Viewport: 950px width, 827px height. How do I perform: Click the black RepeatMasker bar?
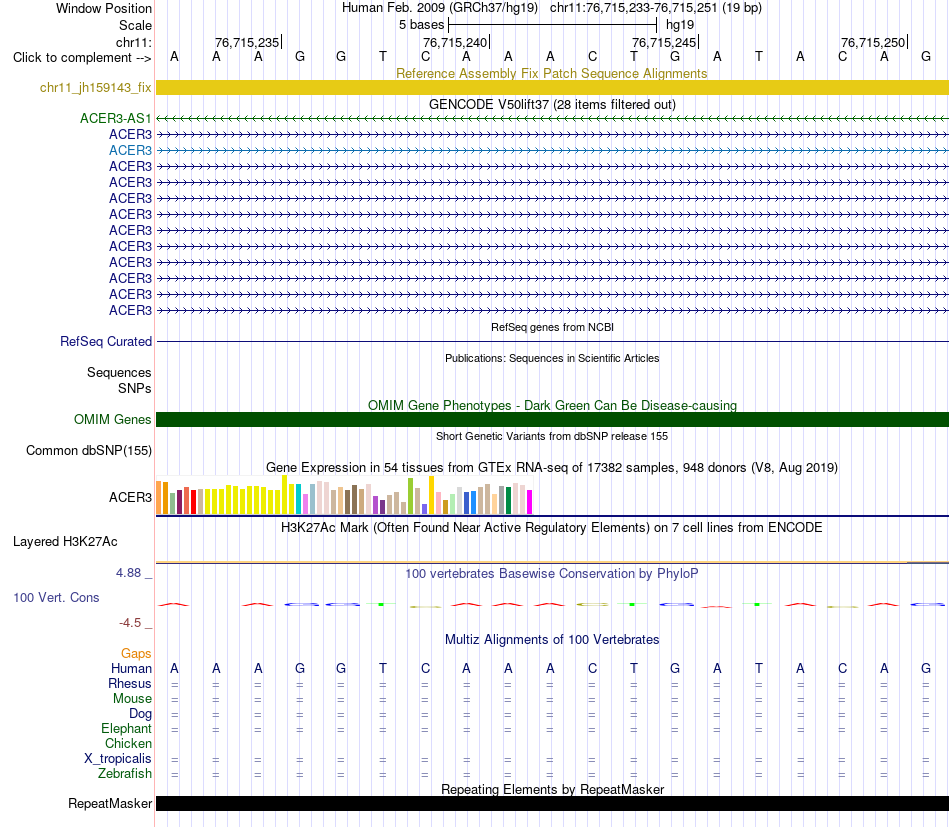(552, 803)
